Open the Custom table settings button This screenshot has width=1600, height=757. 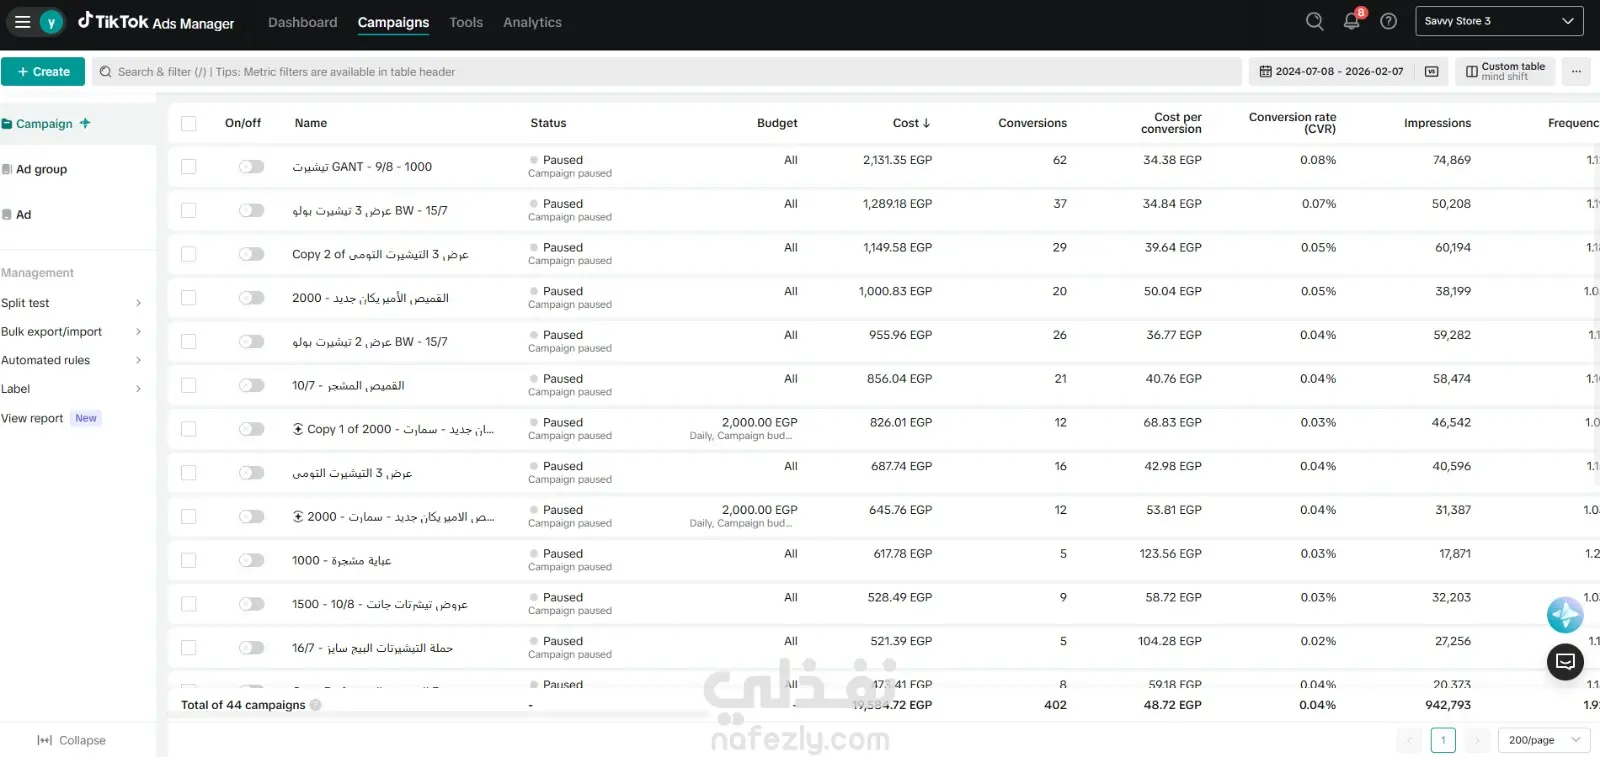click(1505, 71)
